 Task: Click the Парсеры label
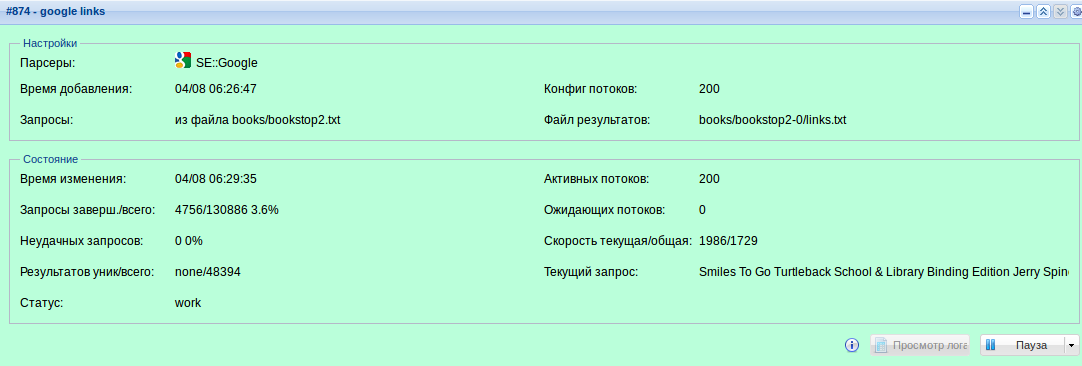48,63
